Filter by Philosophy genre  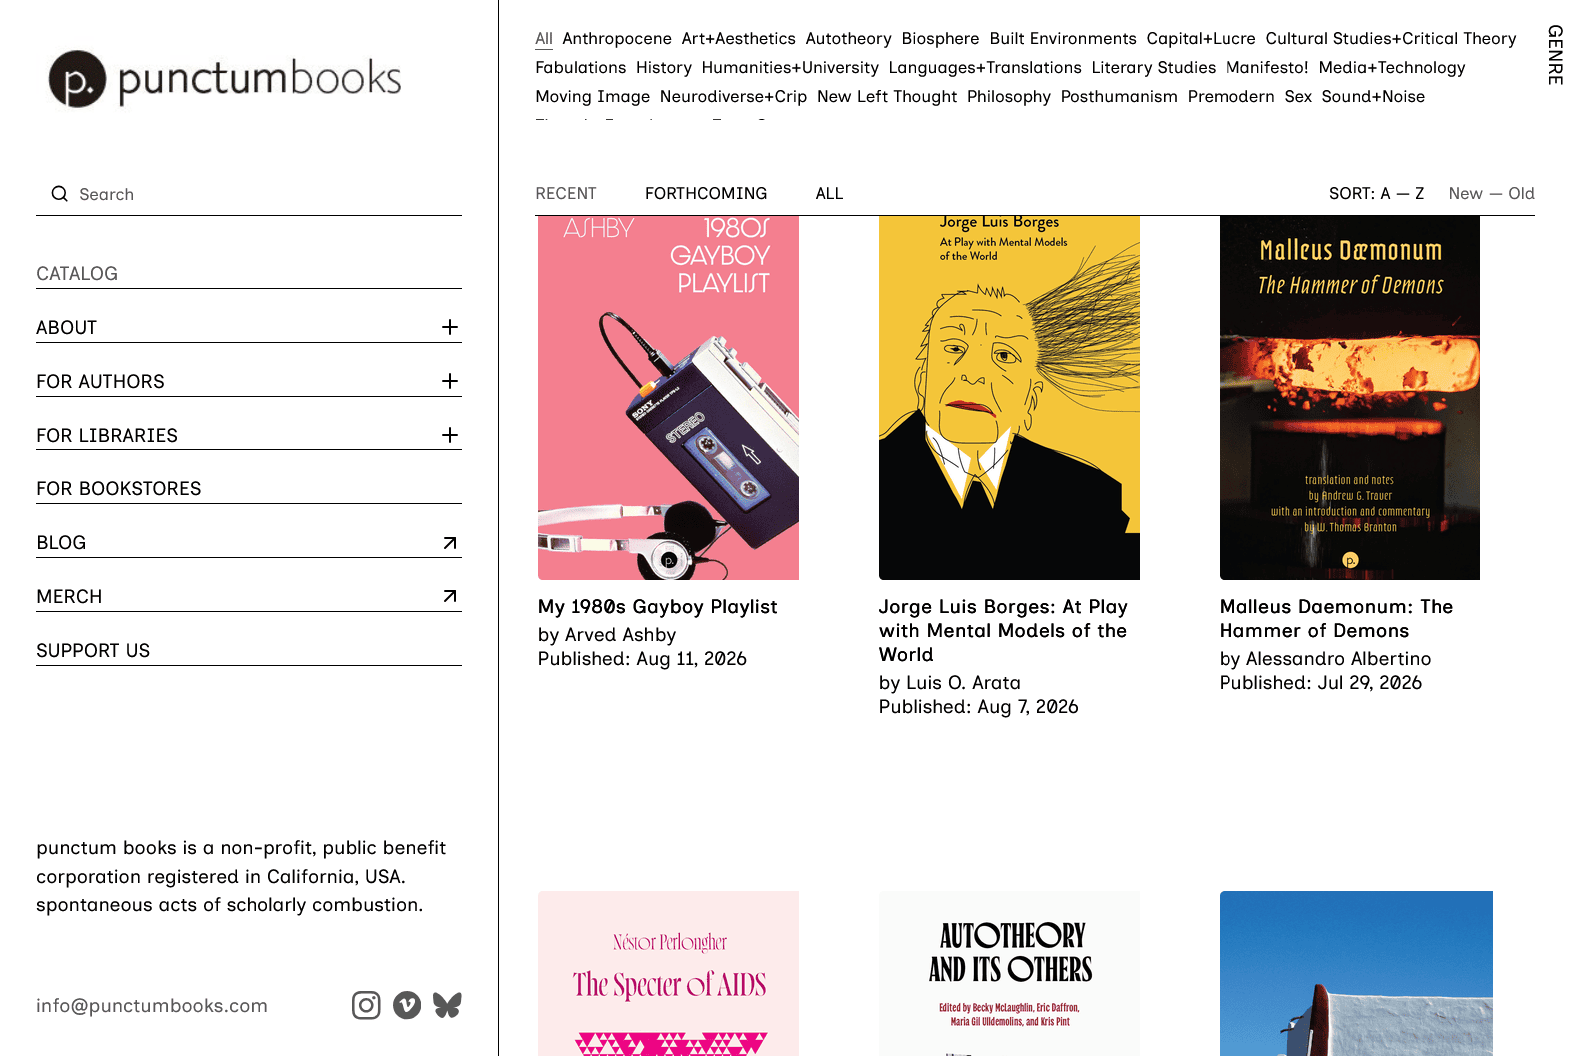[x=1009, y=97]
